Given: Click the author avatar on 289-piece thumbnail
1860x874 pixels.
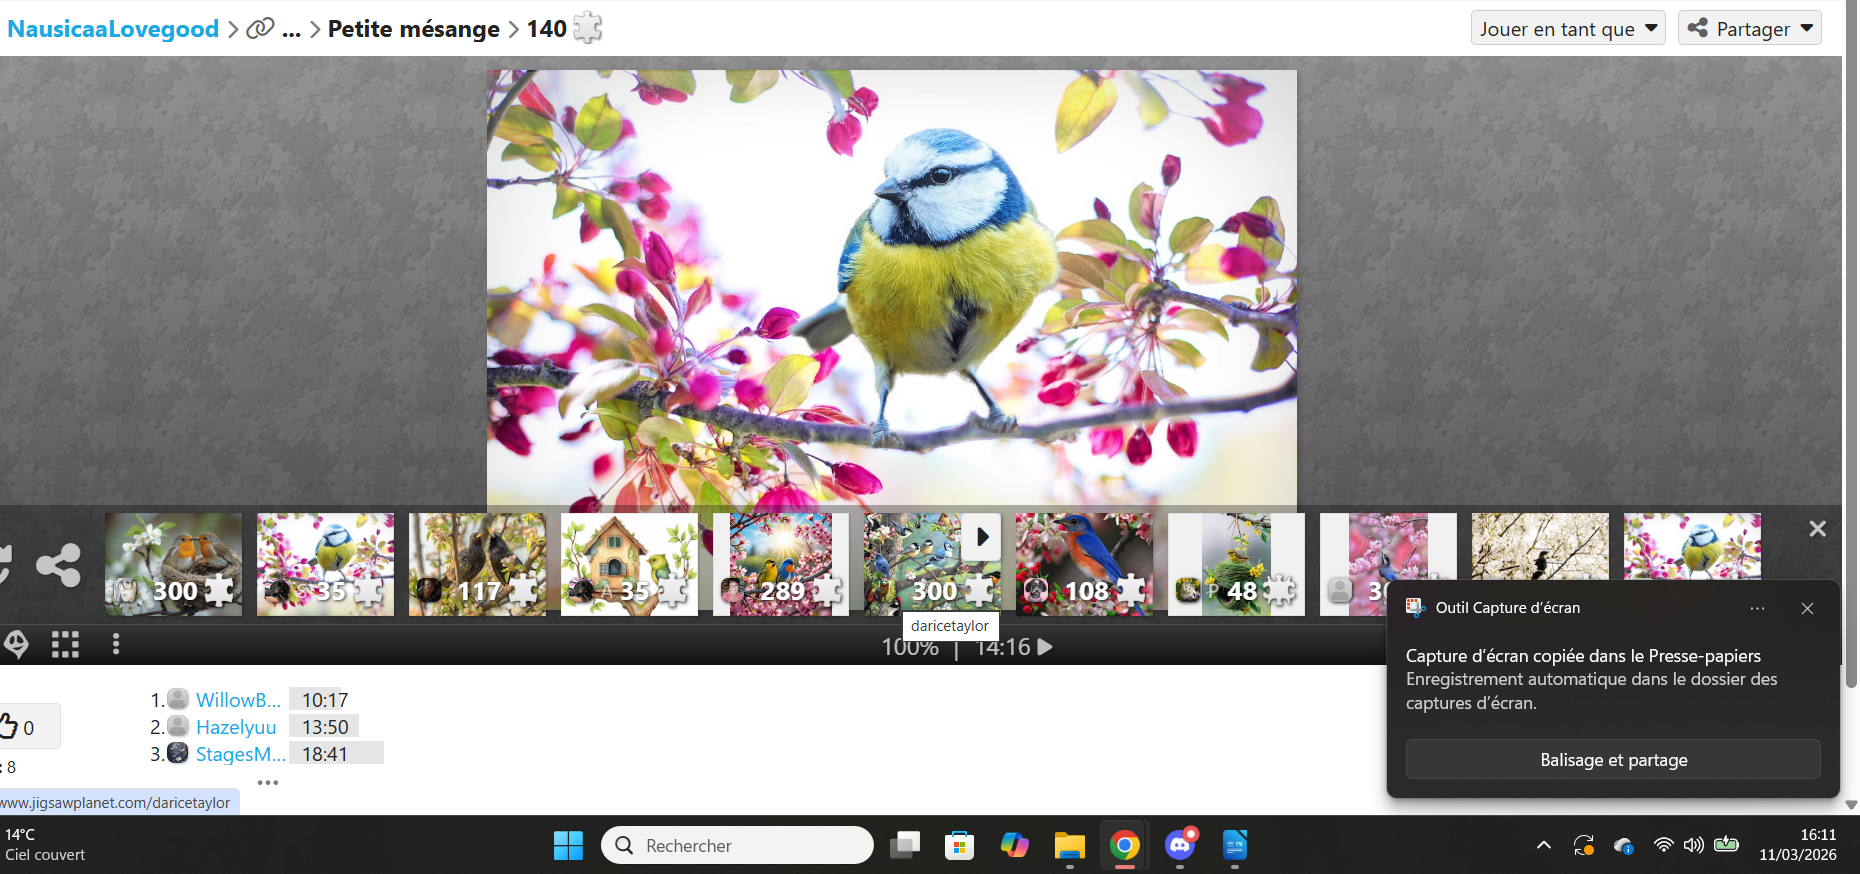Looking at the screenshot, I should pos(734,591).
